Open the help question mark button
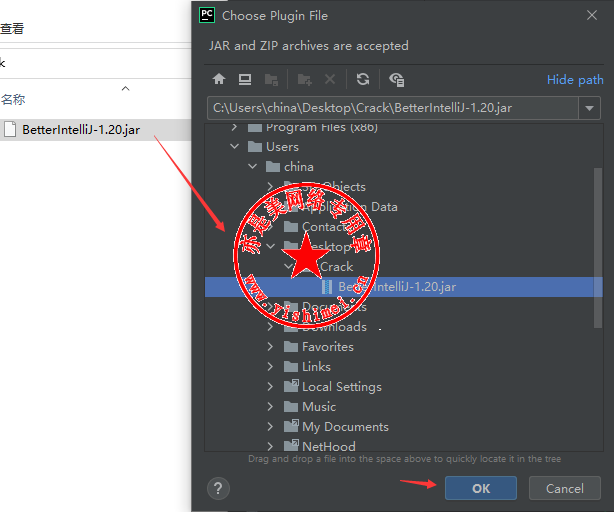Viewport: 614px width, 512px height. (x=218, y=488)
